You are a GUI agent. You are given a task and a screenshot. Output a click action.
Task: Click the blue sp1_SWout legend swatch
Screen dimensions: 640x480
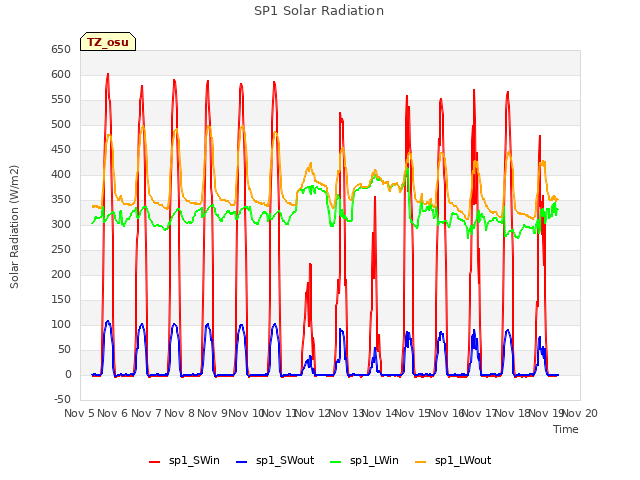tap(242, 461)
